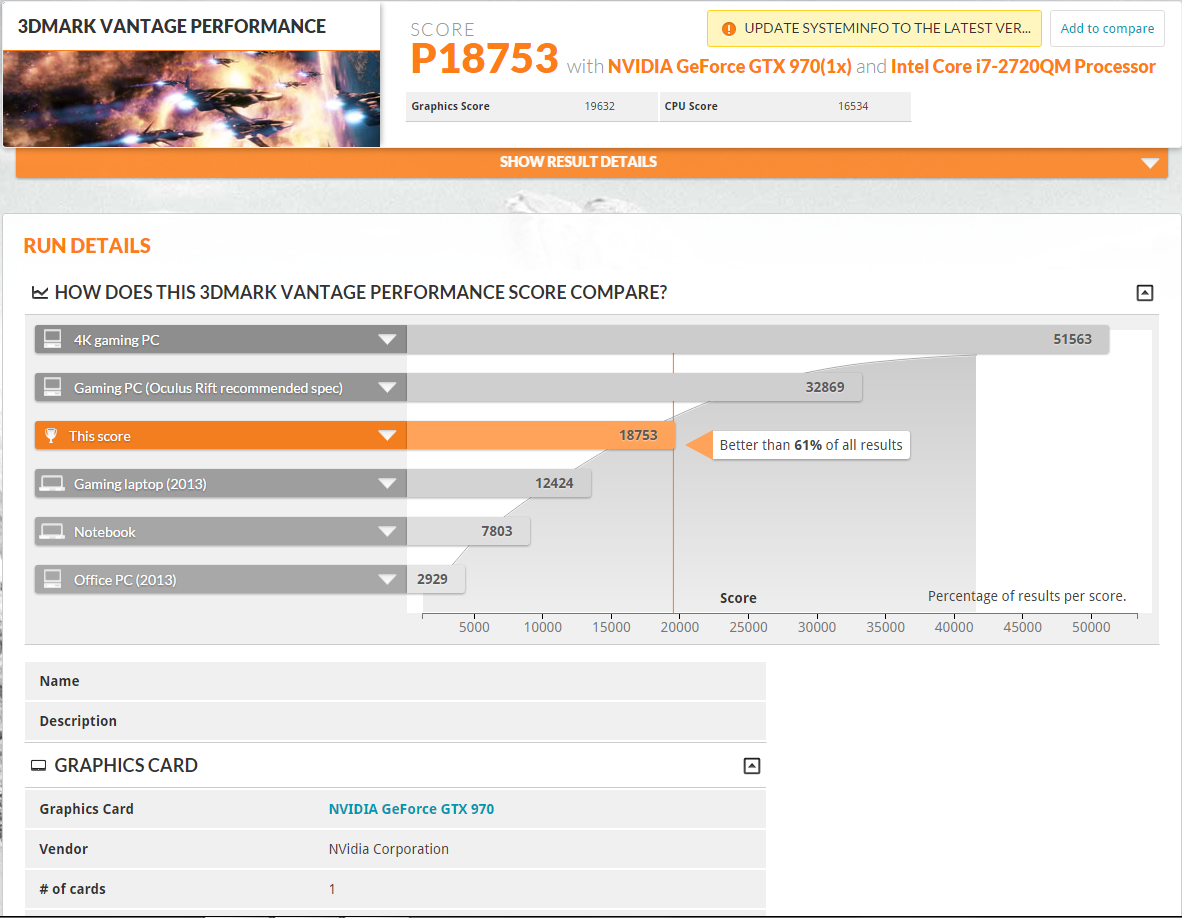
Task: Click the CPU Score 16534 cell
Action: [x=785, y=106]
